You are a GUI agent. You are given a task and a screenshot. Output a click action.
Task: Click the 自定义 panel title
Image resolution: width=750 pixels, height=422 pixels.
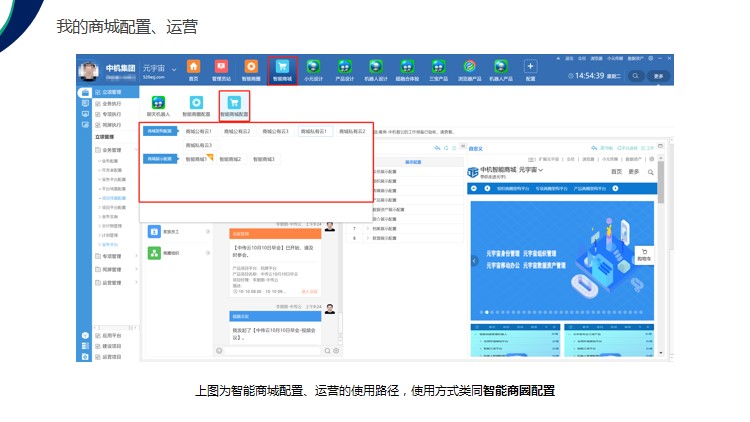click(475, 149)
